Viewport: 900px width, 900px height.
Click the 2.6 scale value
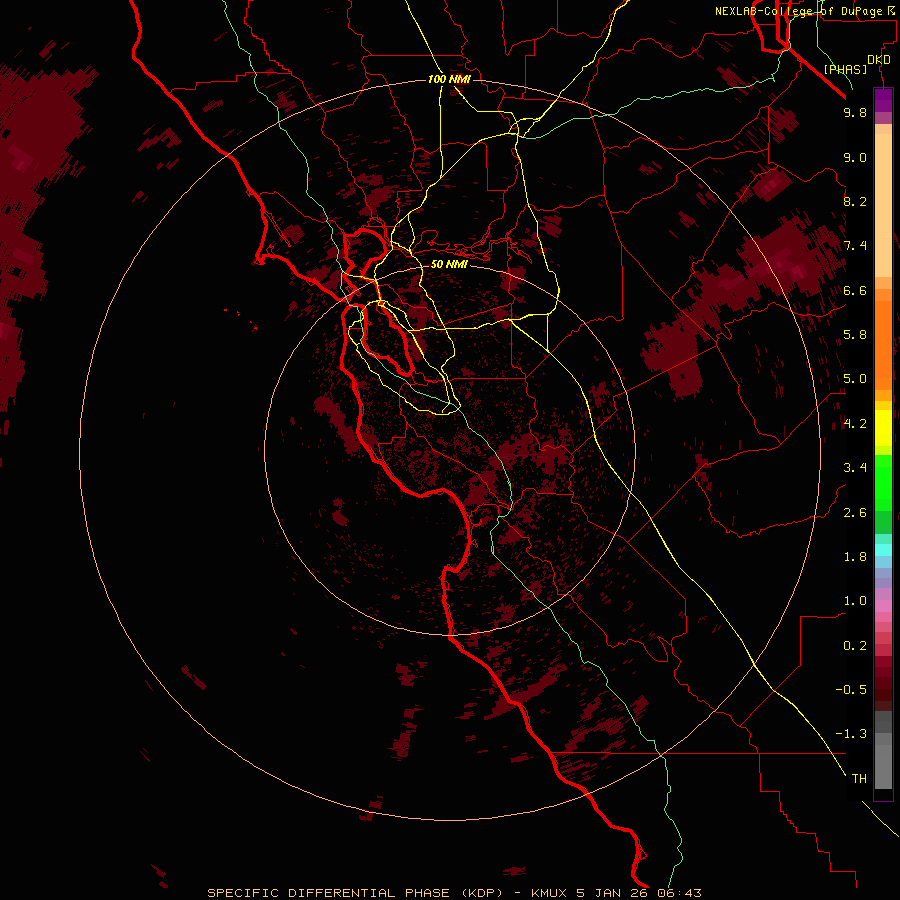tap(855, 513)
